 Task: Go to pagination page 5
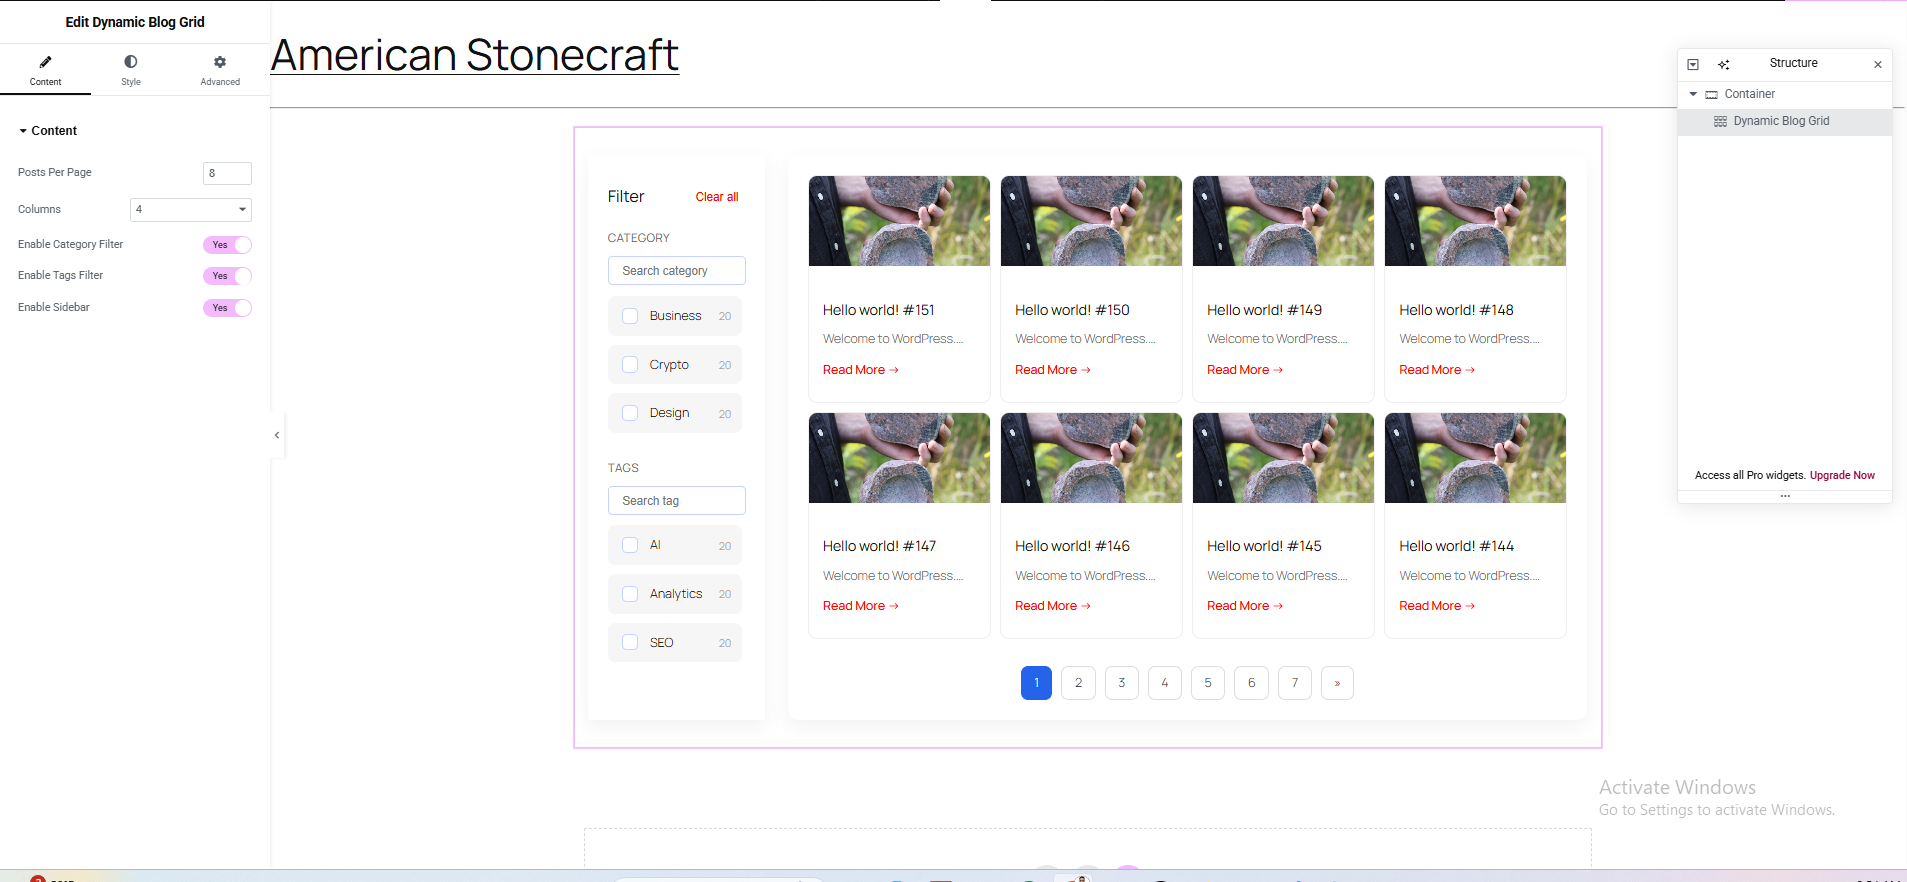pyautogui.click(x=1208, y=683)
